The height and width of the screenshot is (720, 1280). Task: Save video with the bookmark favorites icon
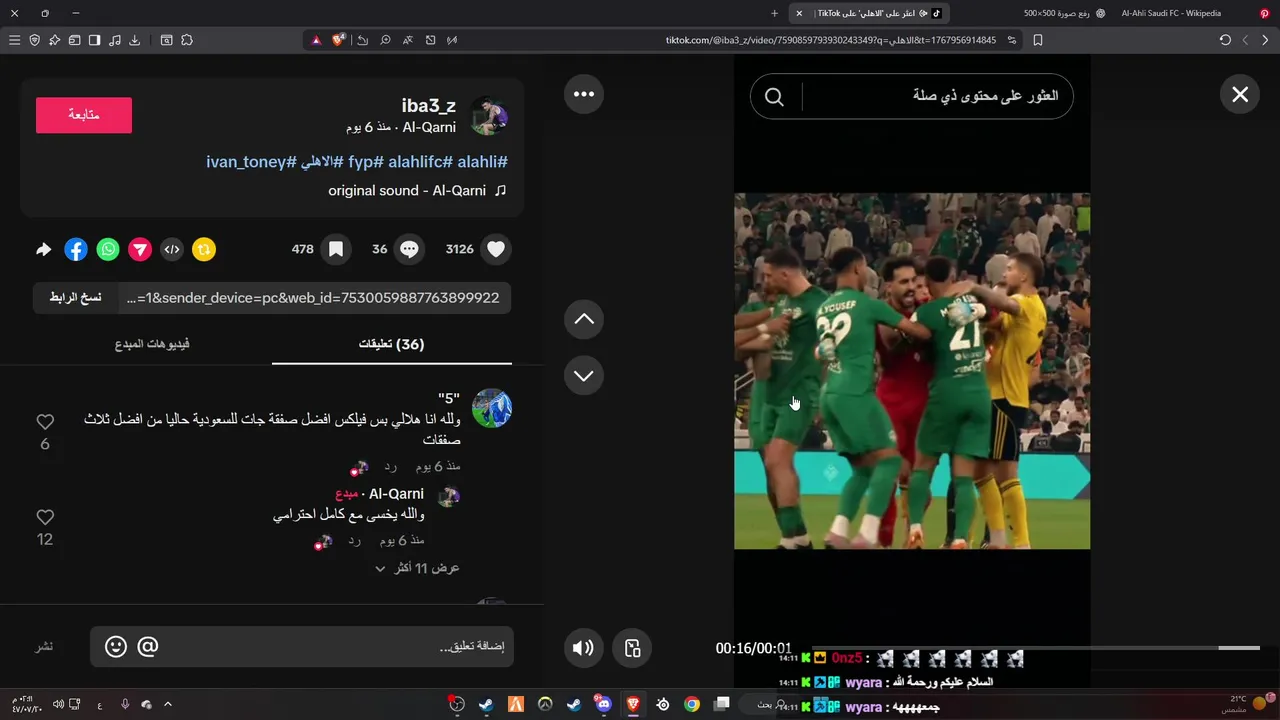tap(336, 249)
